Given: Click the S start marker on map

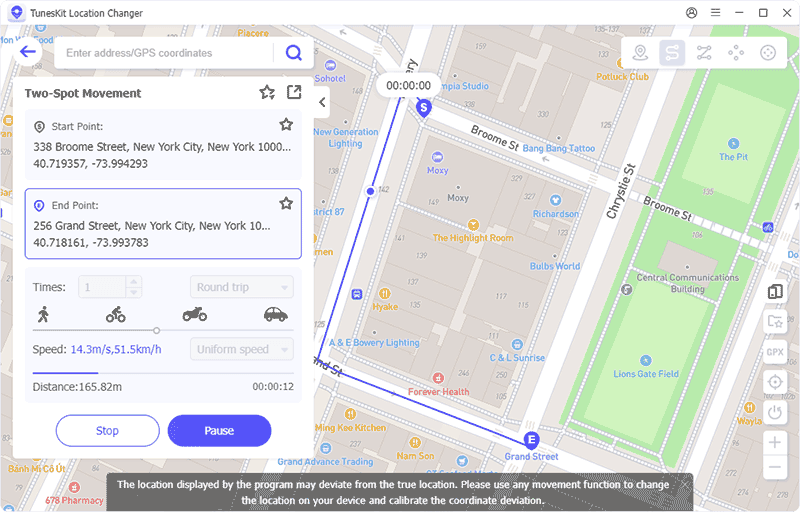Looking at the screenshot, I should coord(423,108).
